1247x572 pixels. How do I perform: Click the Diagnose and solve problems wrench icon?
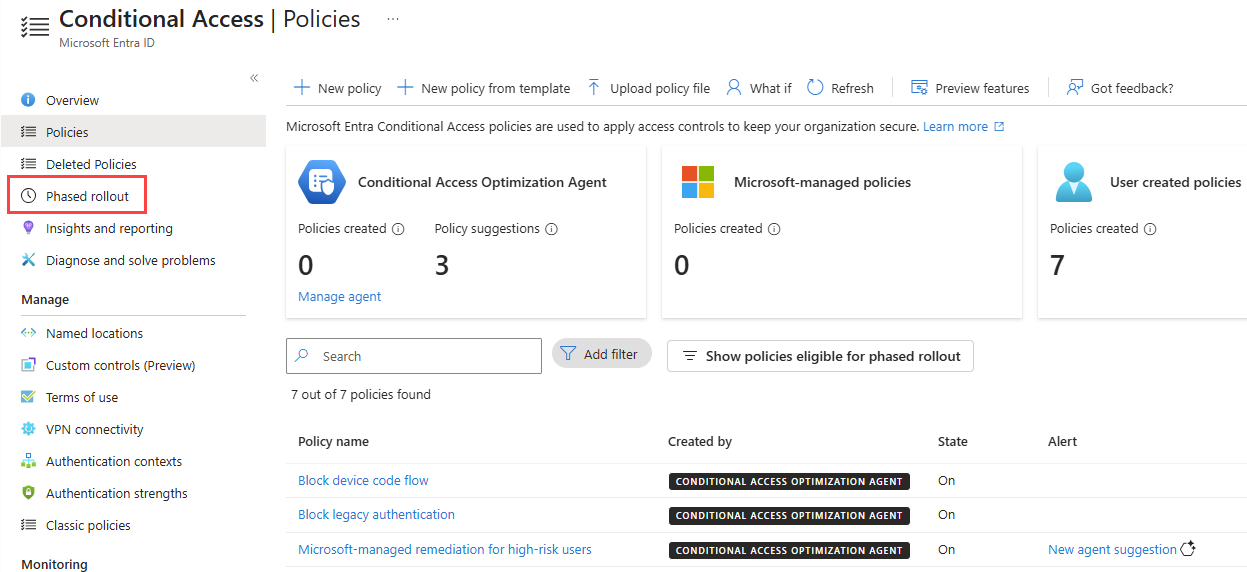tap(28, 260)
